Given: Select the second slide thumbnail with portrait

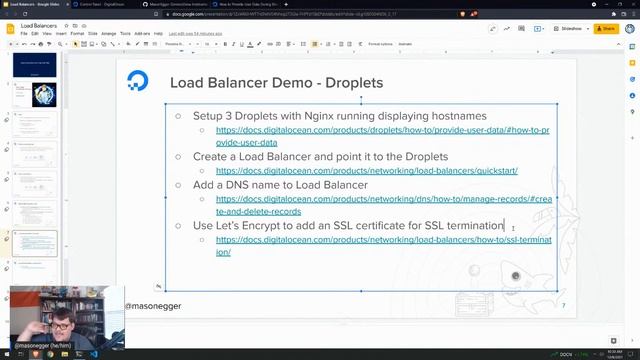Looking at the screenshot, I should pyautogui.click(x=35, y=95).
